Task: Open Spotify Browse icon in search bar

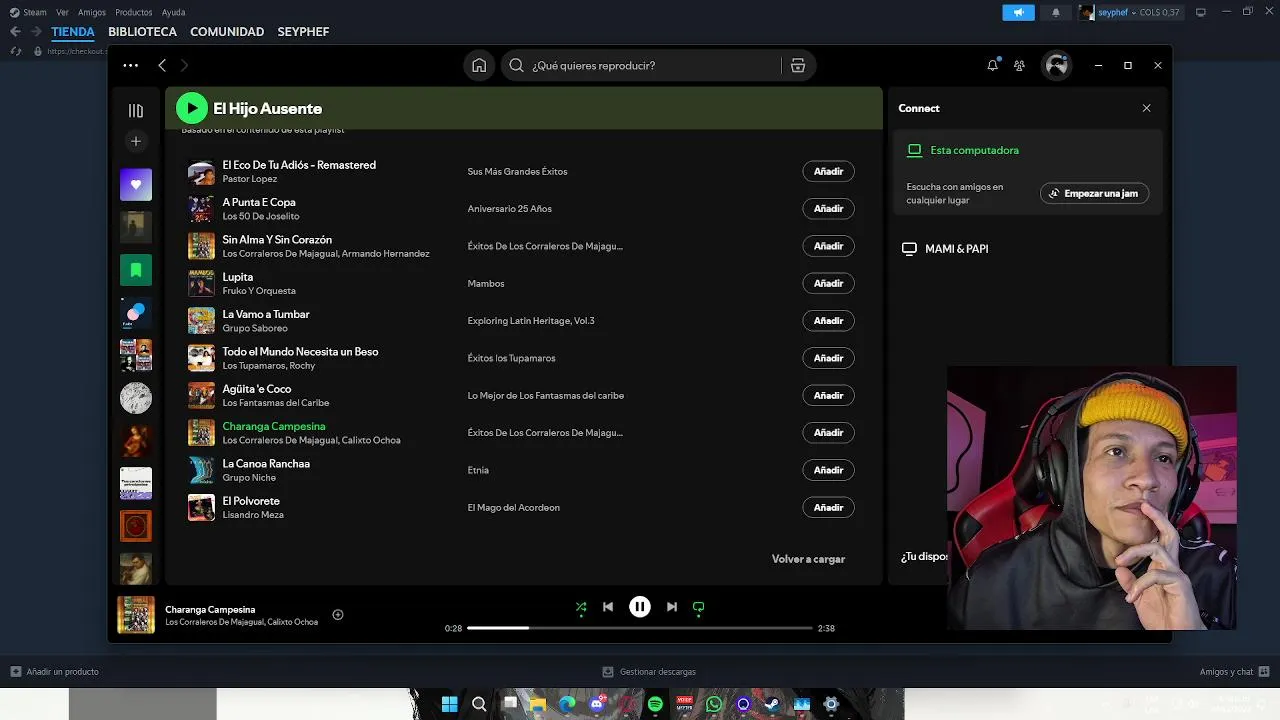Action: coord(798,65)
